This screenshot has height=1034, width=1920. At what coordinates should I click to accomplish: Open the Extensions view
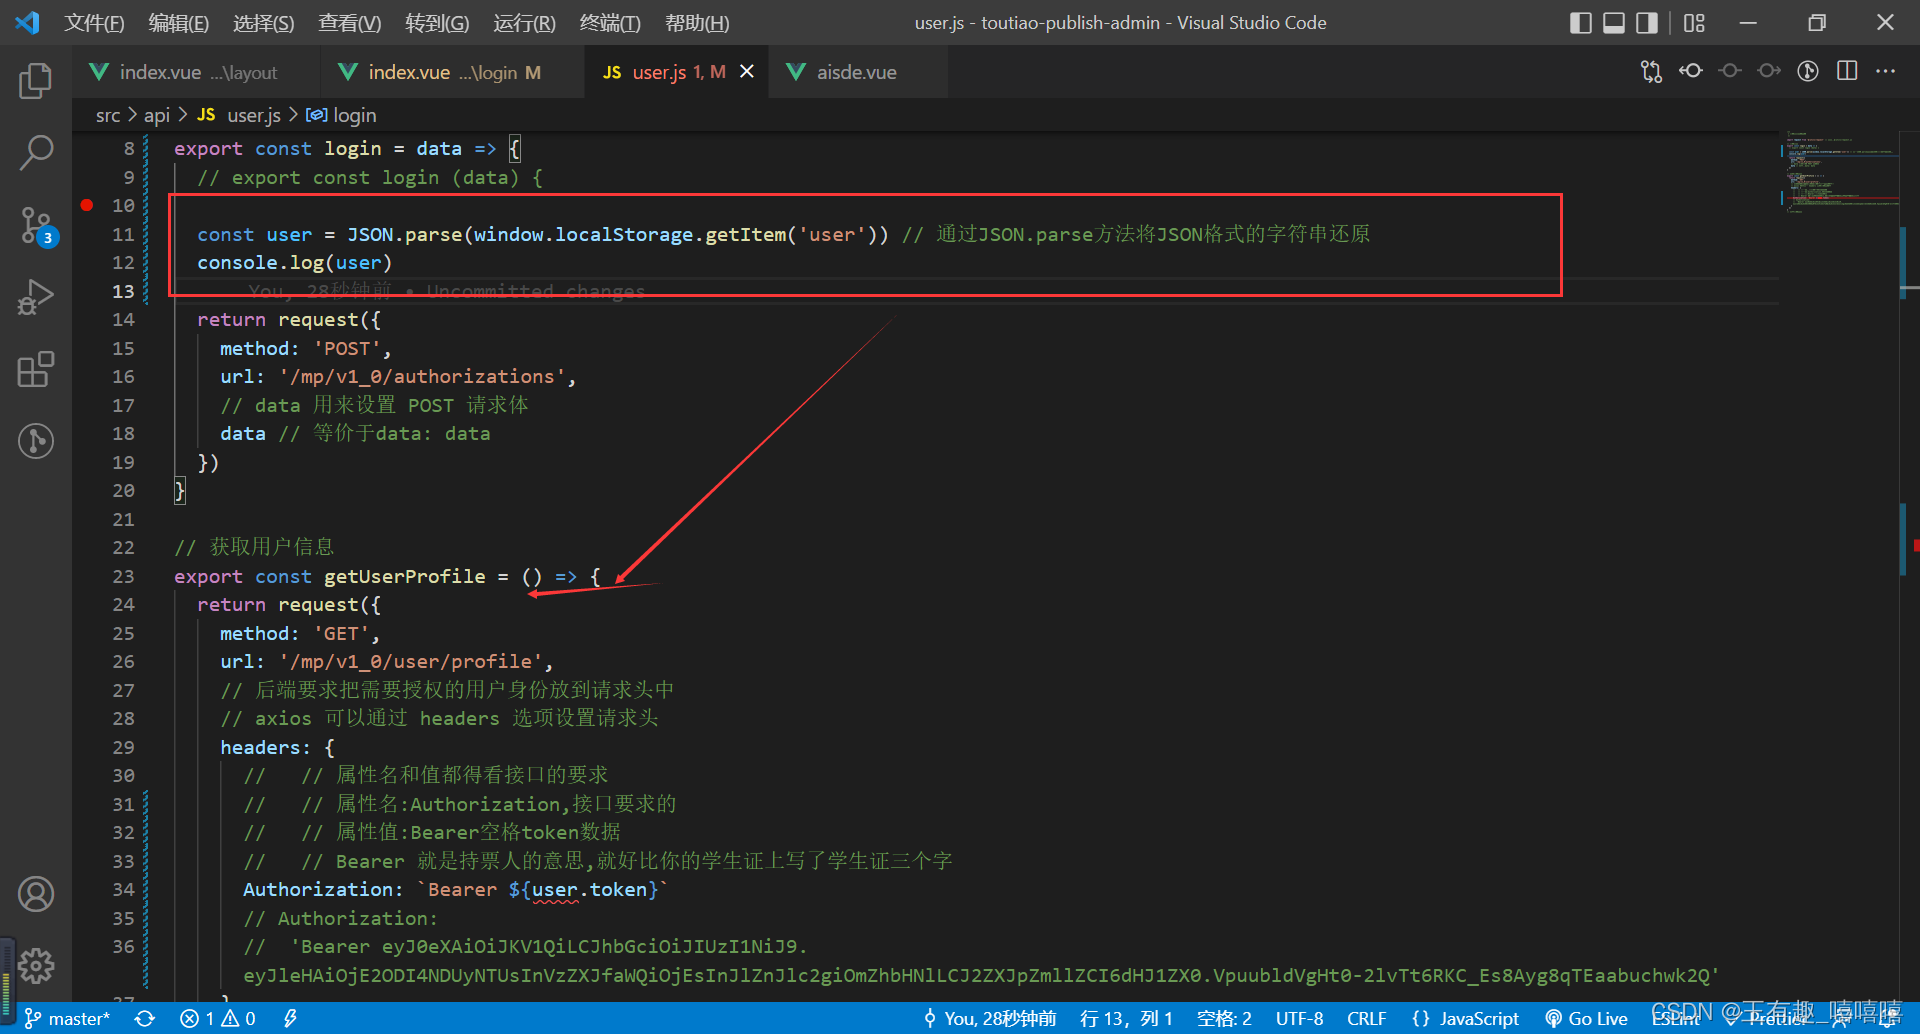coord(36,369)
